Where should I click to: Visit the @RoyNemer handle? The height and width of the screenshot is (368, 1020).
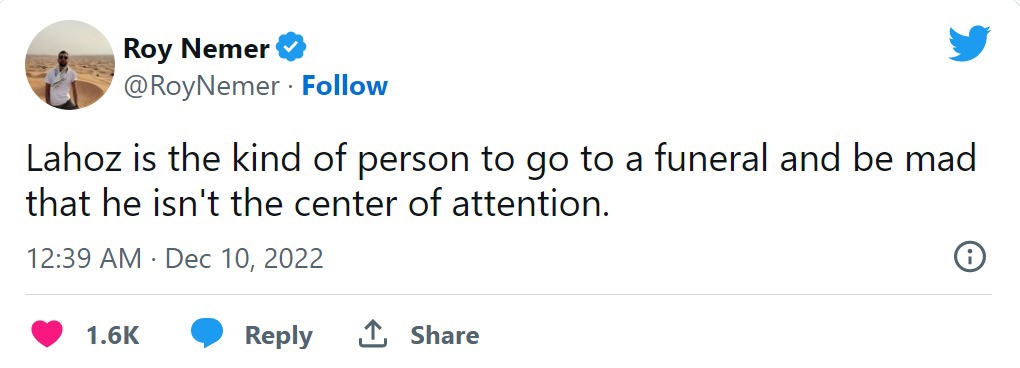pos(202,86)
